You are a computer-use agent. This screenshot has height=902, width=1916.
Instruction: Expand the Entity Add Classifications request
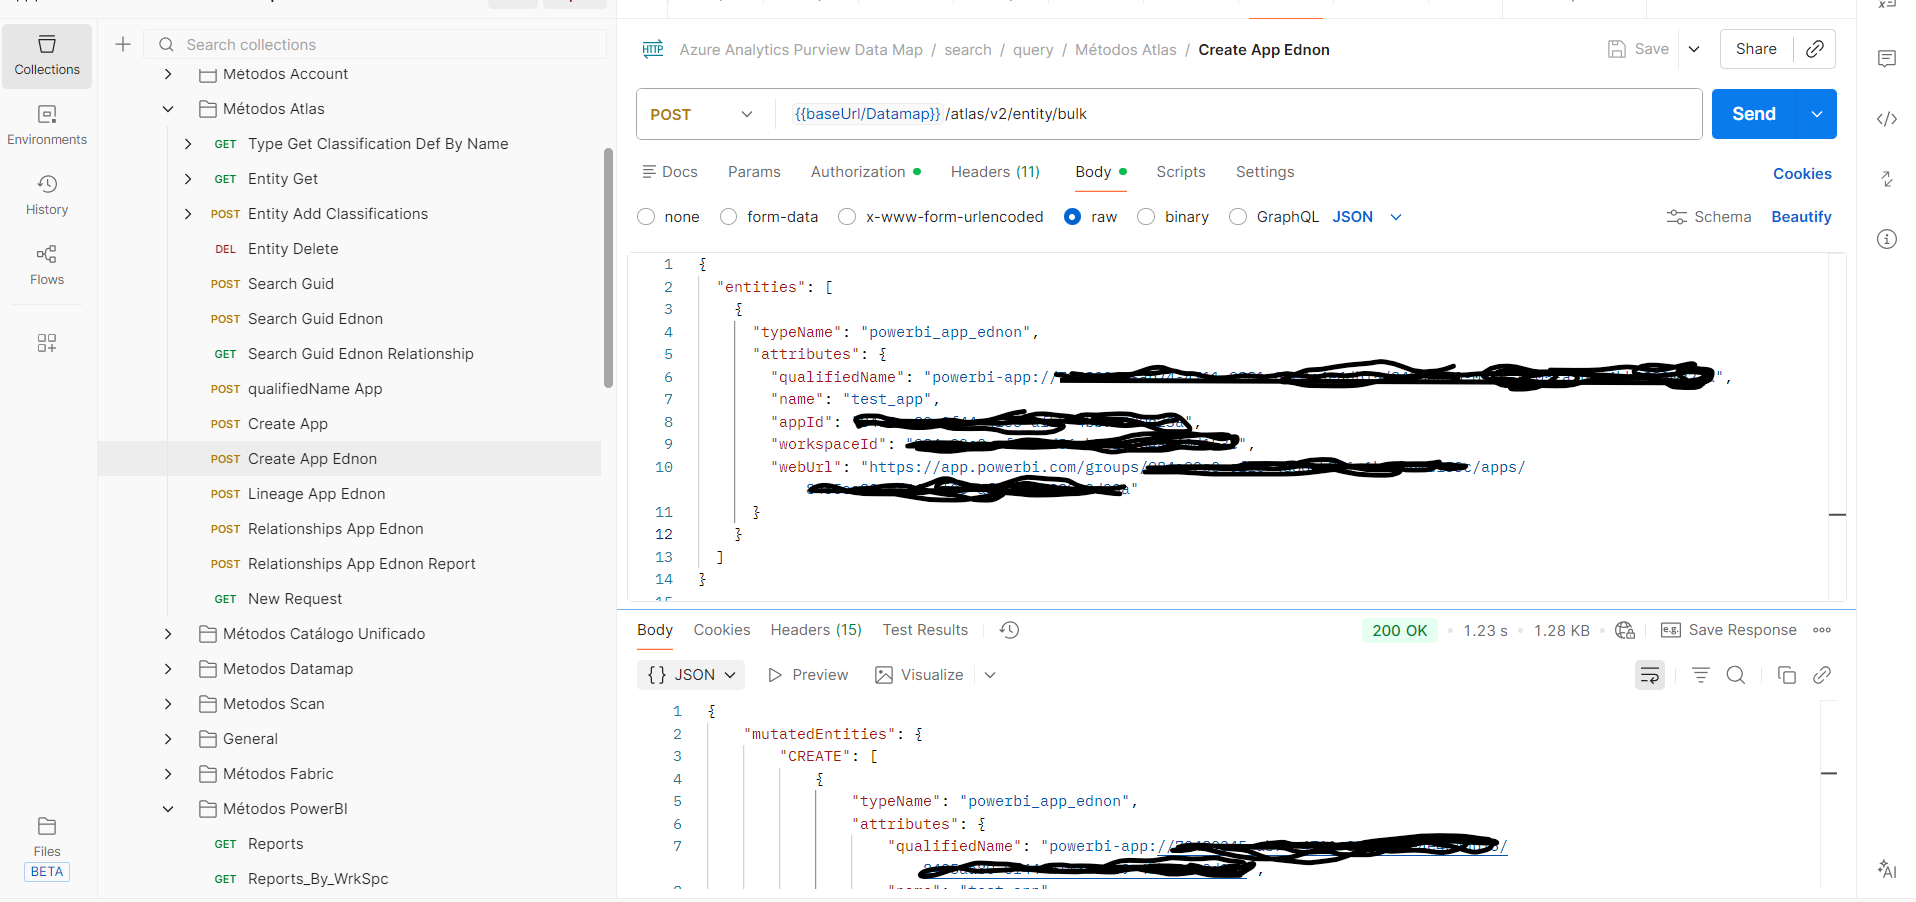point(188,214)
